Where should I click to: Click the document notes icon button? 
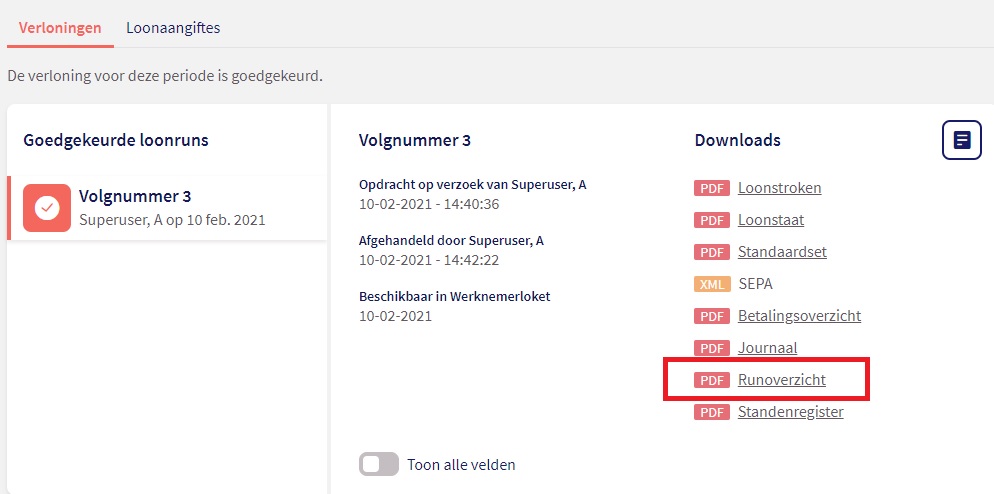pyautogui.click(x=961, y=139)
